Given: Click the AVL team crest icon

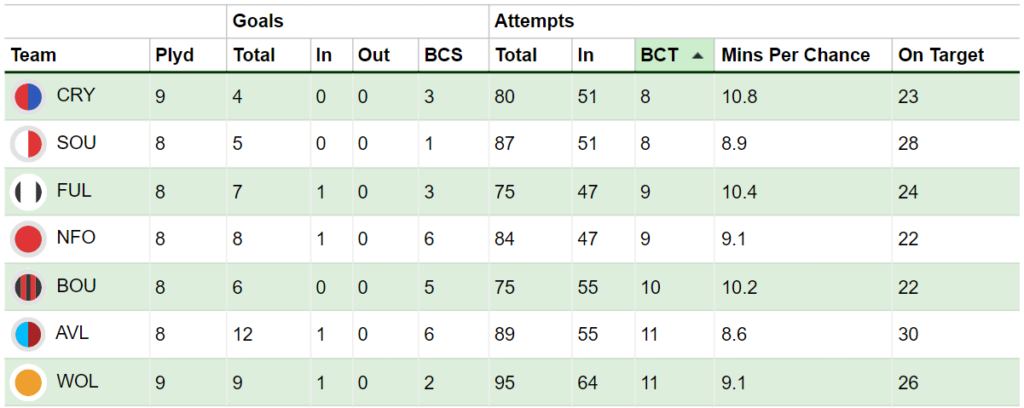Looking at the screenshot, I should click(28, 335).
